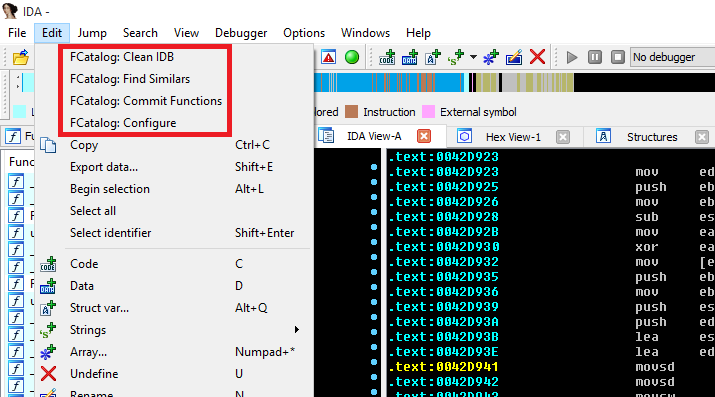Click the red X Undefine toolbar icon

538,57
